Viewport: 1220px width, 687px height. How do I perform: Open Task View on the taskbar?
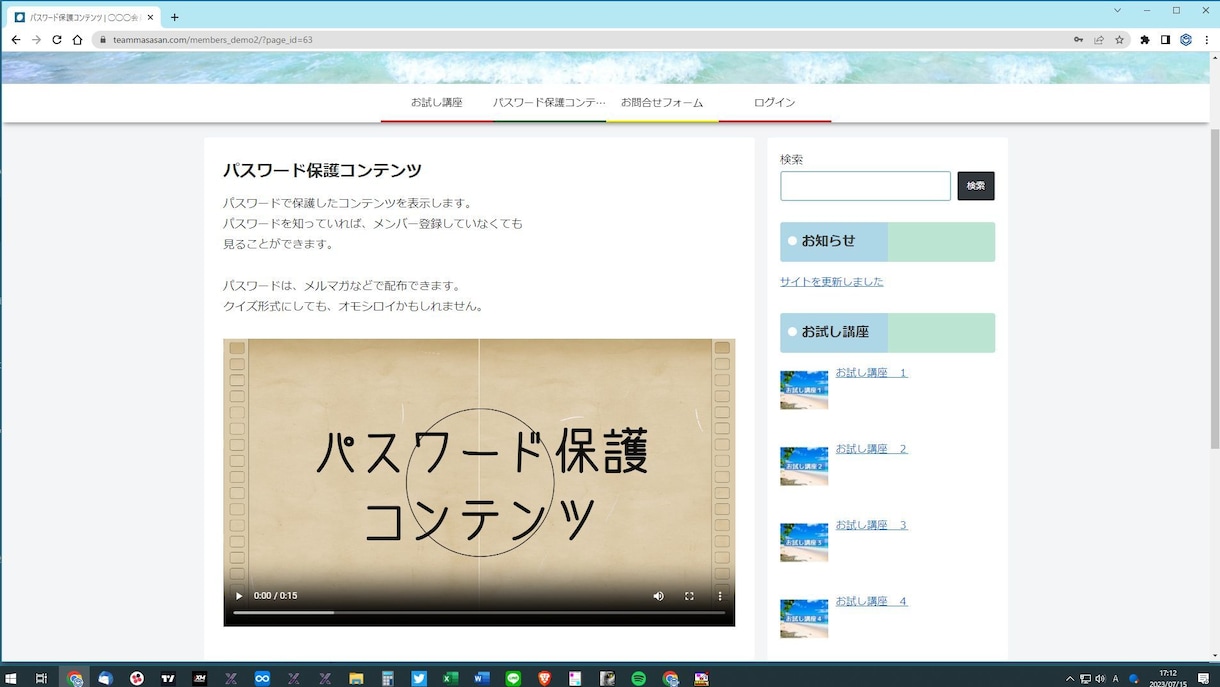point(41,678)
